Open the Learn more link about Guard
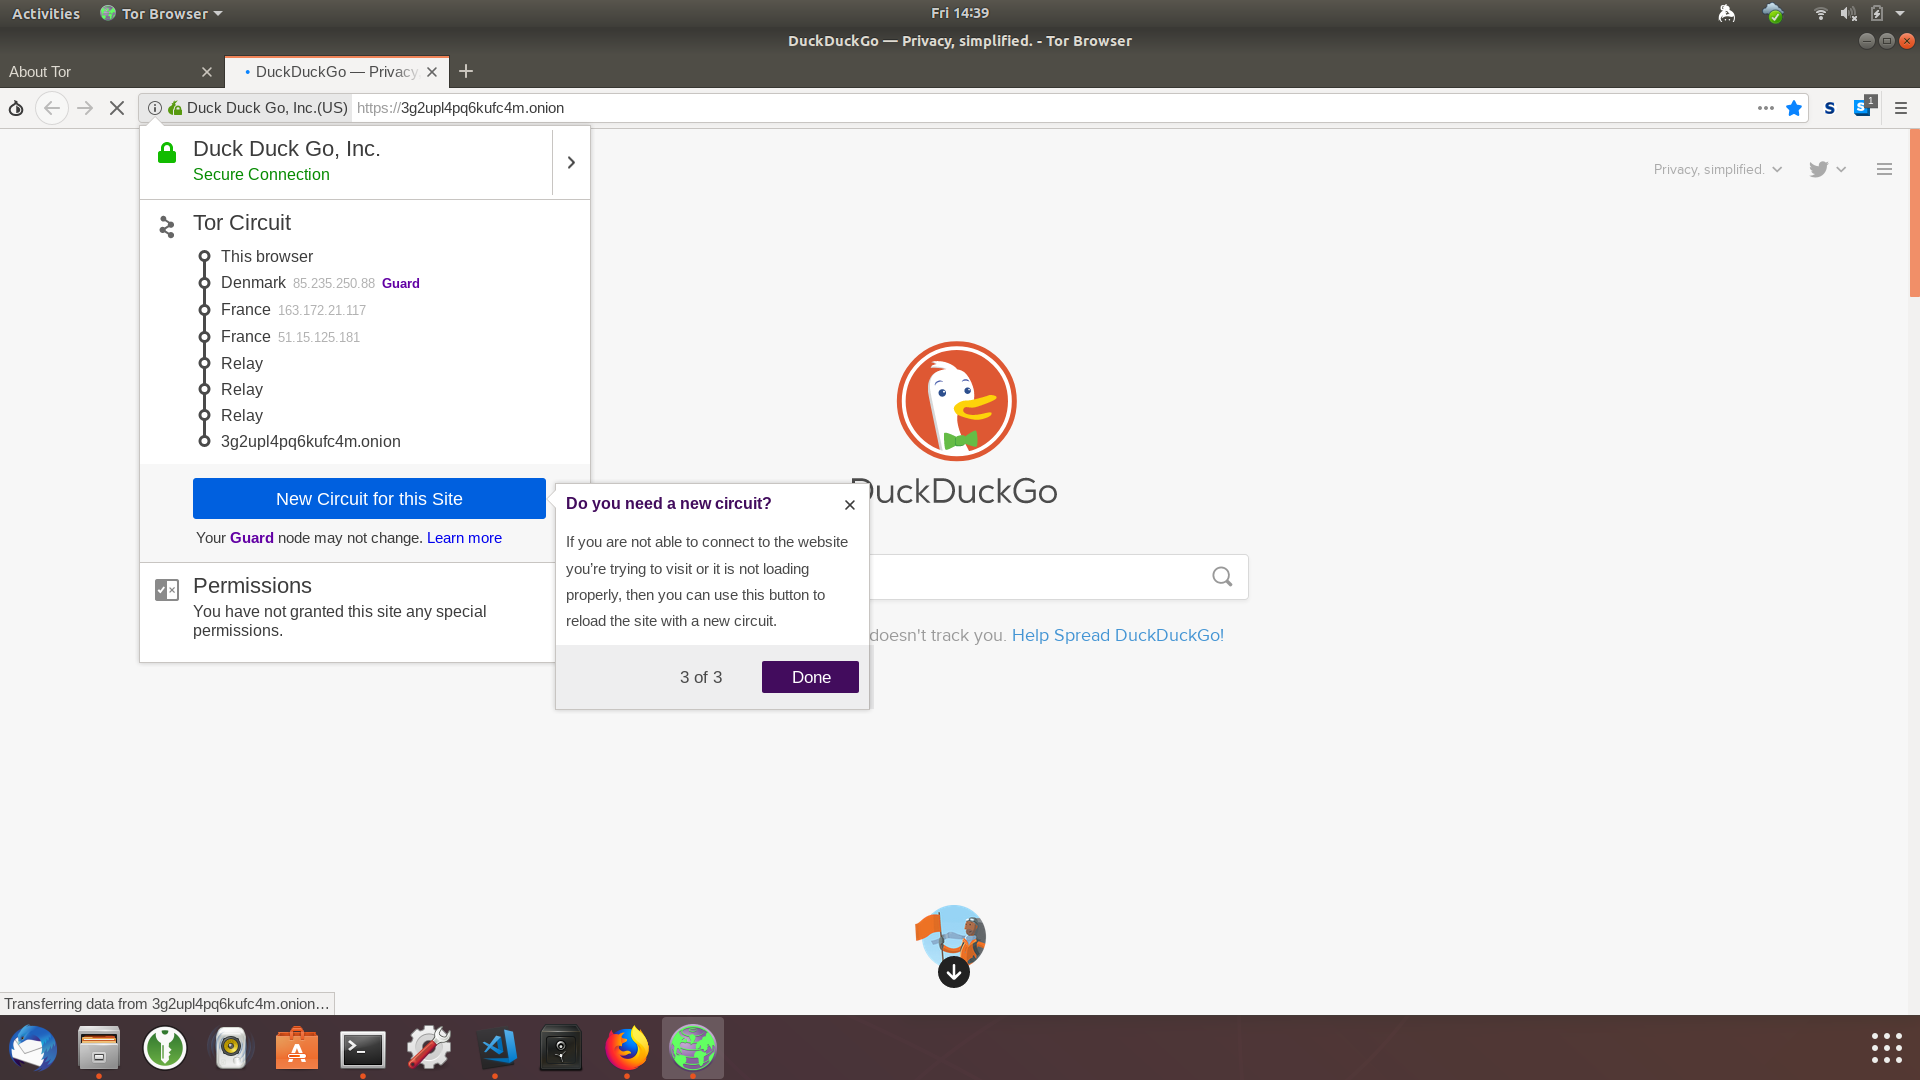 [x=464, y=538]
